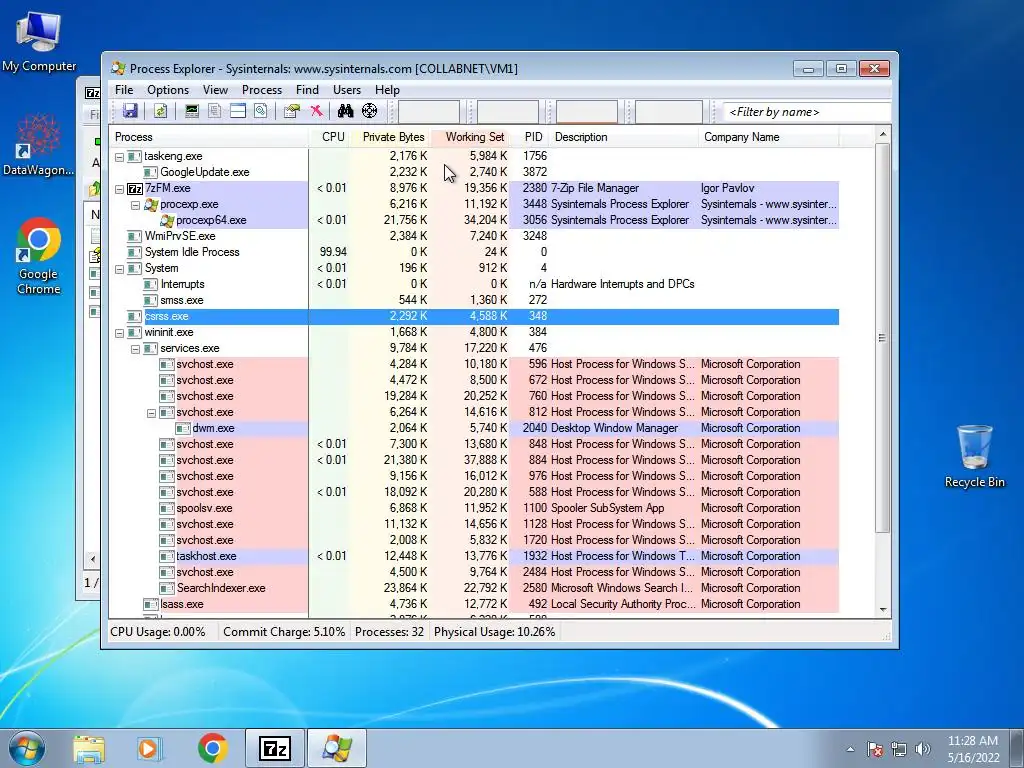Image resolution: width=1024 pixels, height=768 pixels.
Task: Click the Action Center flag tray icon
Action: 875,749
